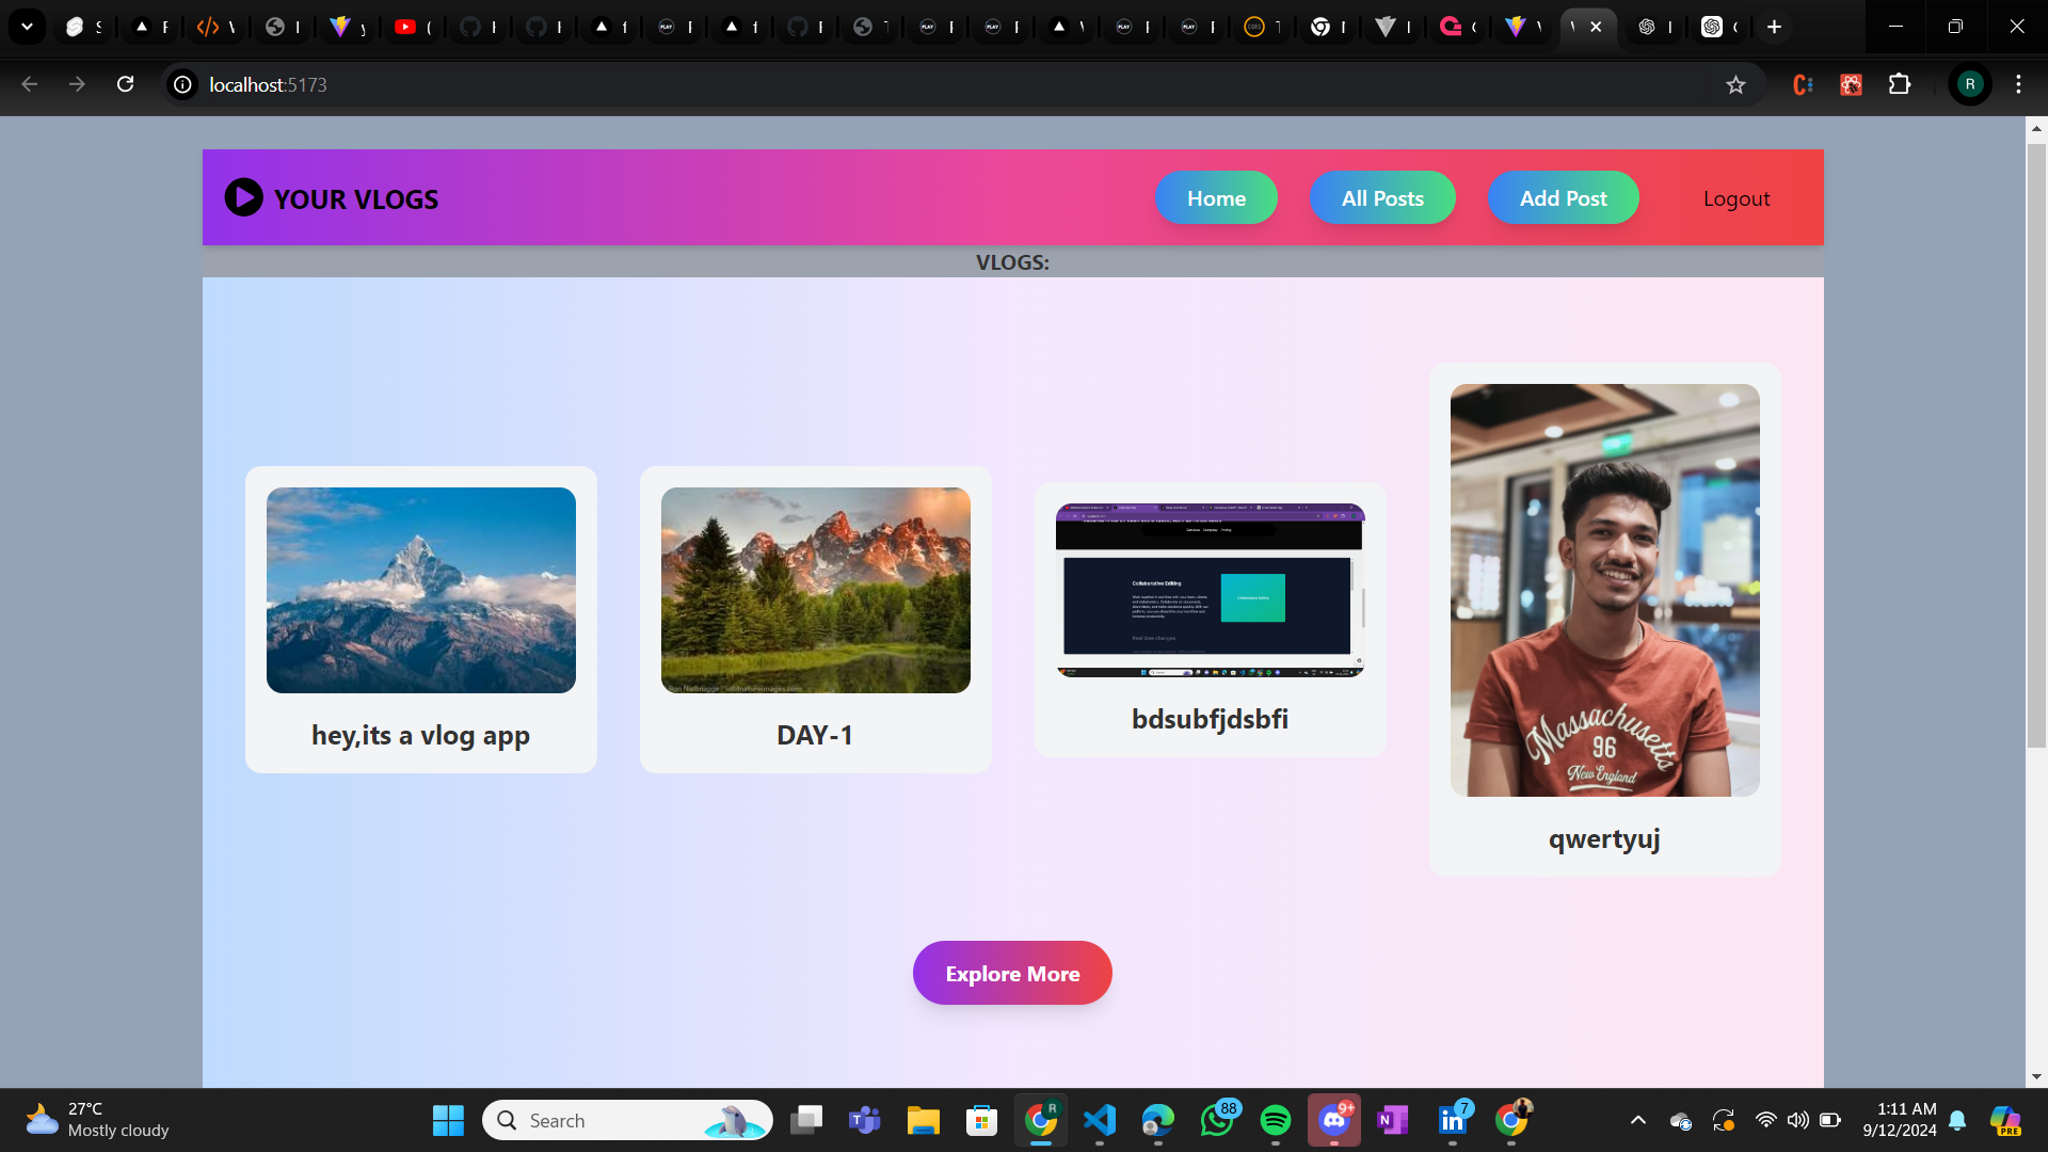Toggle the browser bookmark star icon
The image size is (2048, 1152).
point(1736,84)
